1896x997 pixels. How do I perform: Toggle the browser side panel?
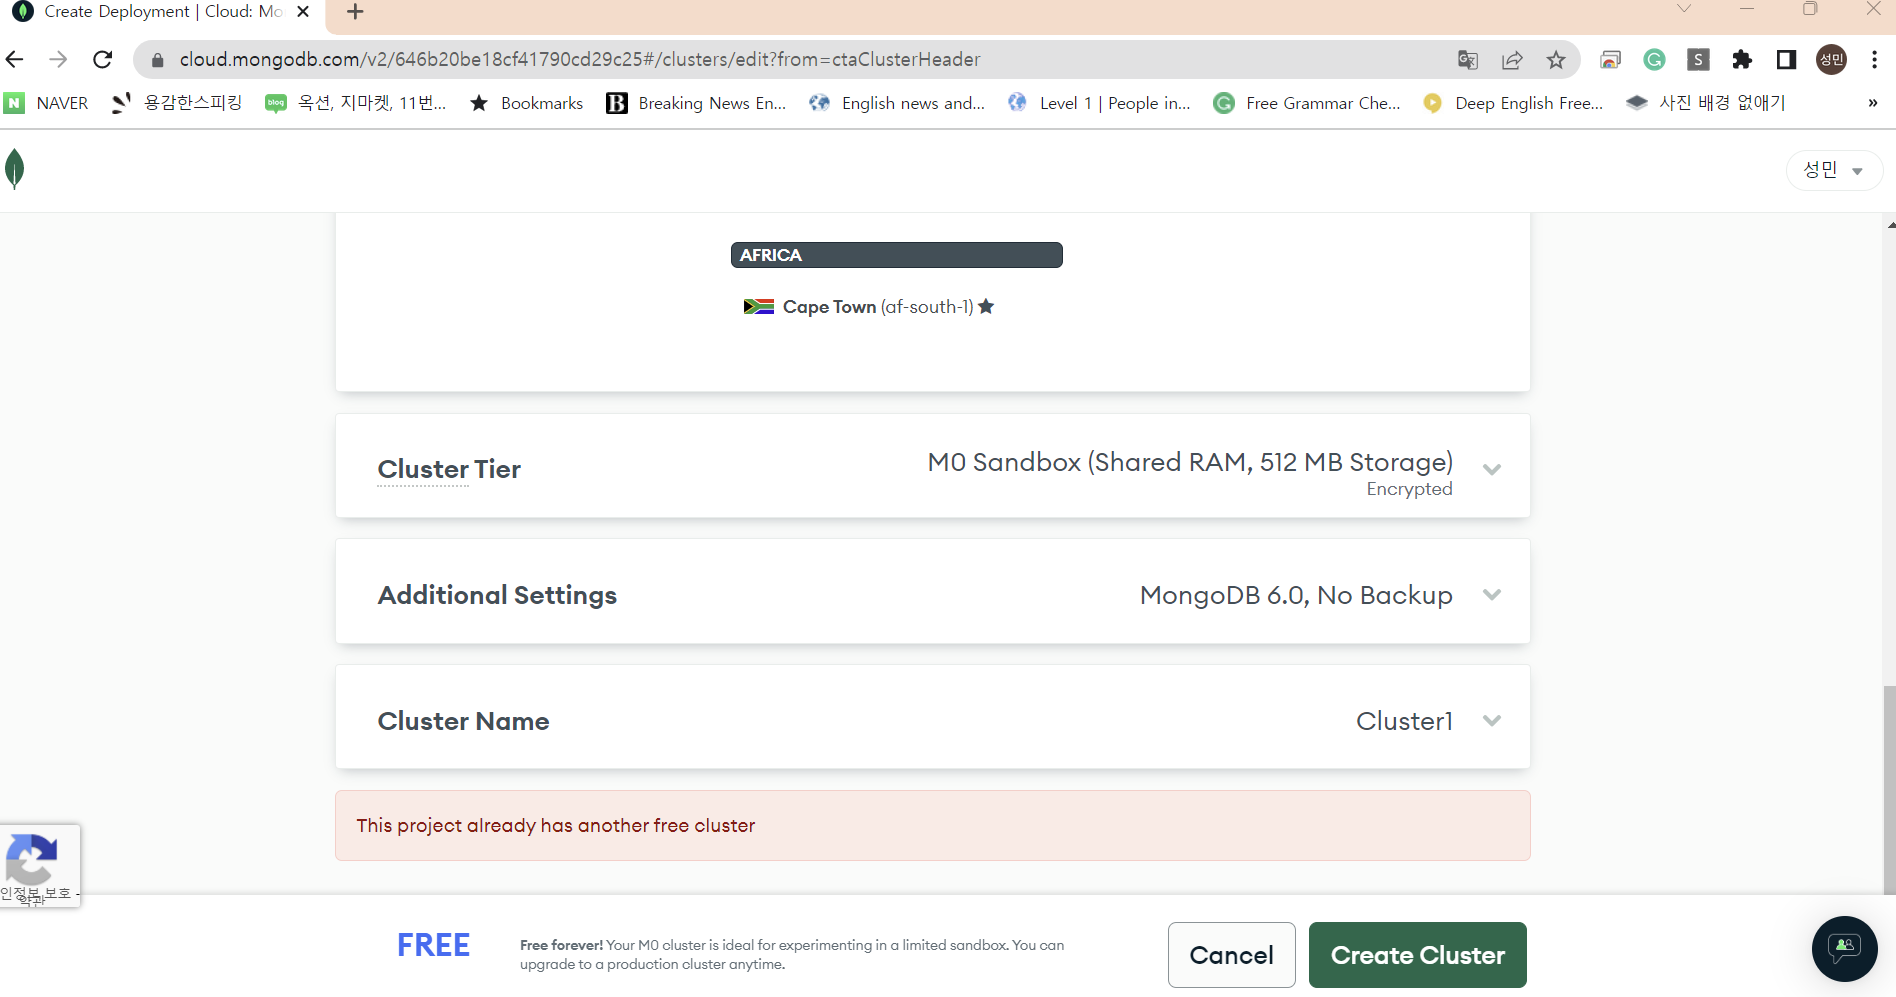(1786, 60)
